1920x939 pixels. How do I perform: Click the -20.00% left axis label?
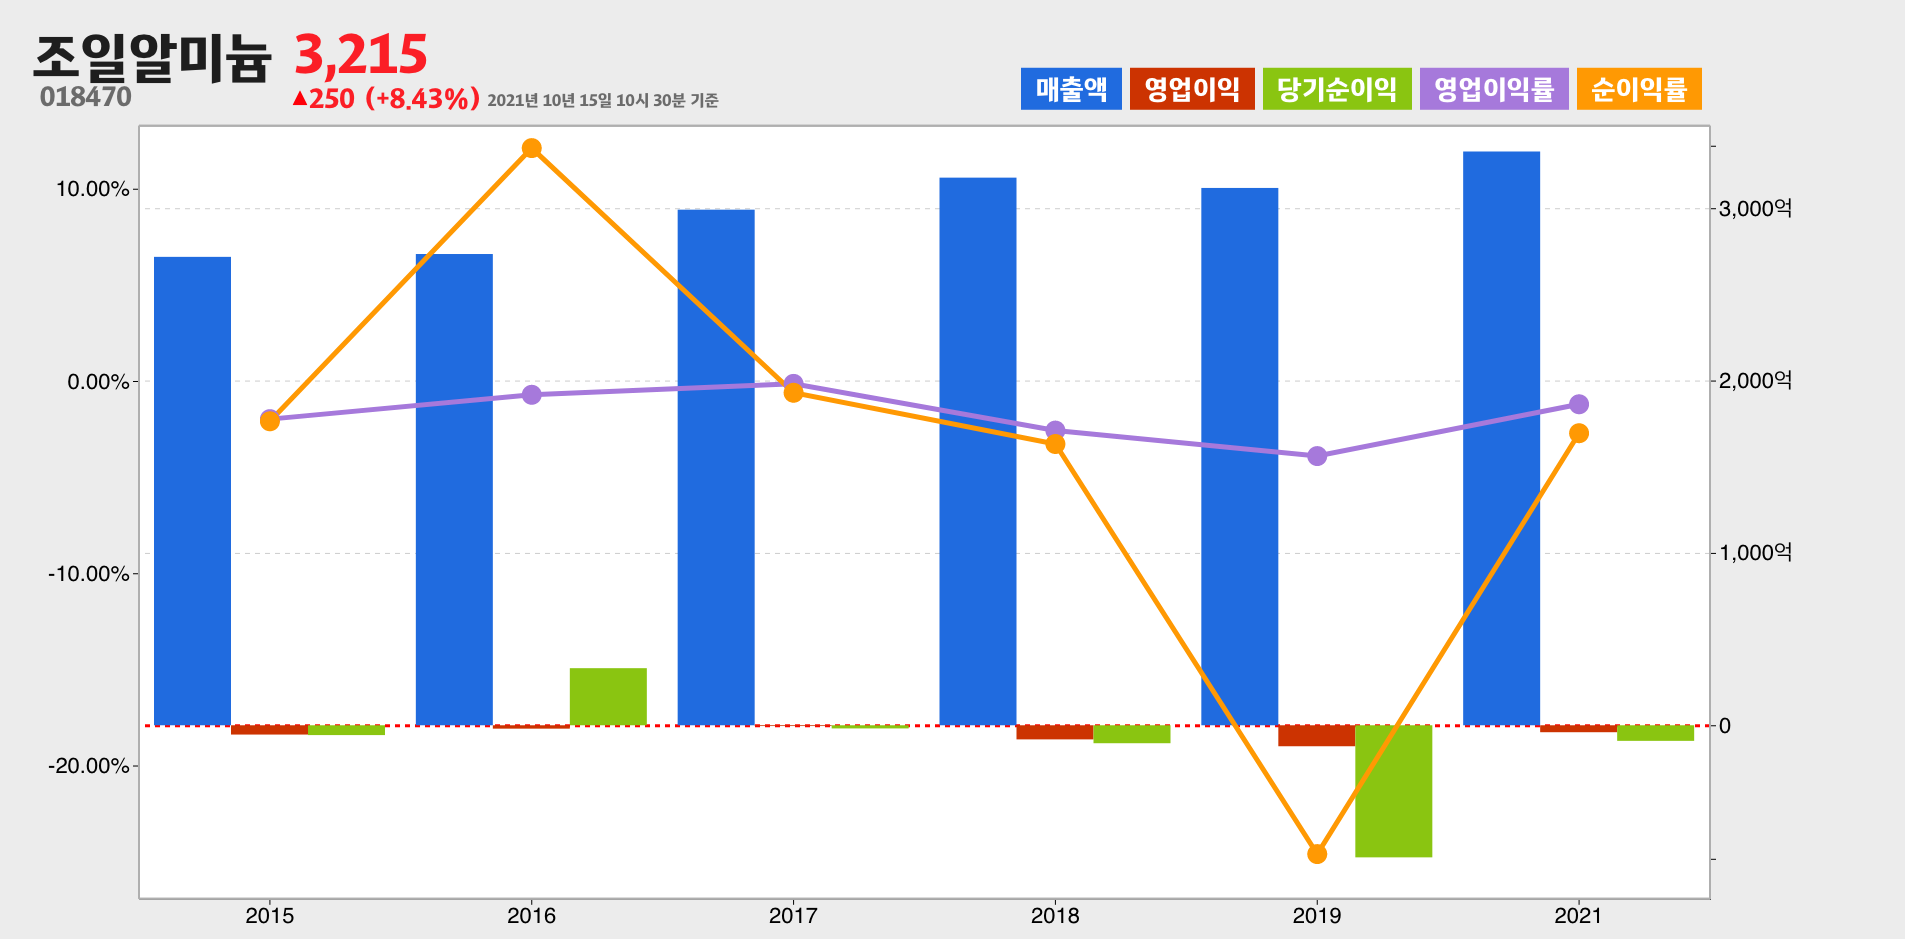tap(88, 766)
